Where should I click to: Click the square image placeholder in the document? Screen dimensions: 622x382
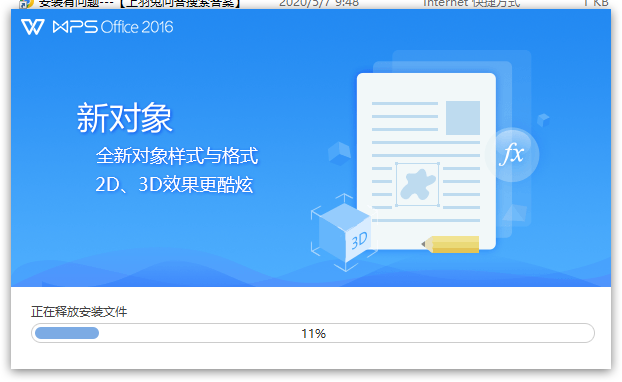(463, 118)
